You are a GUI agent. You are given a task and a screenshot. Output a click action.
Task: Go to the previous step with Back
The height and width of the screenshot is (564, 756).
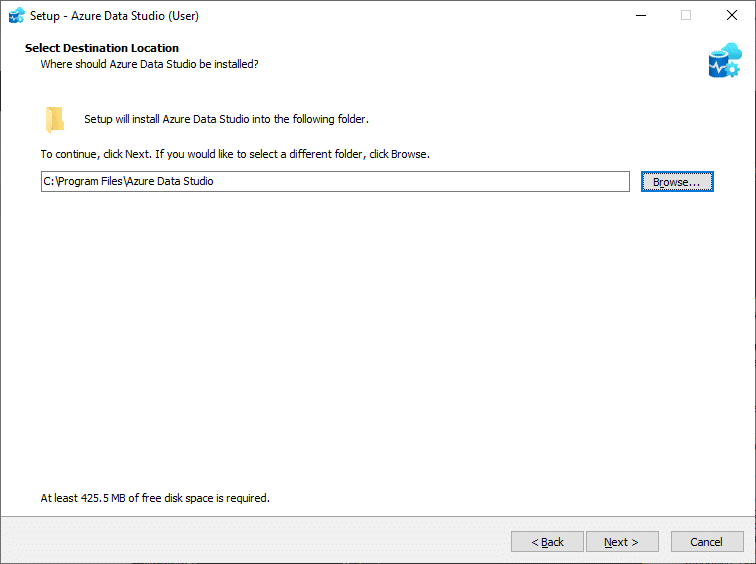click(x=547, y=542)
